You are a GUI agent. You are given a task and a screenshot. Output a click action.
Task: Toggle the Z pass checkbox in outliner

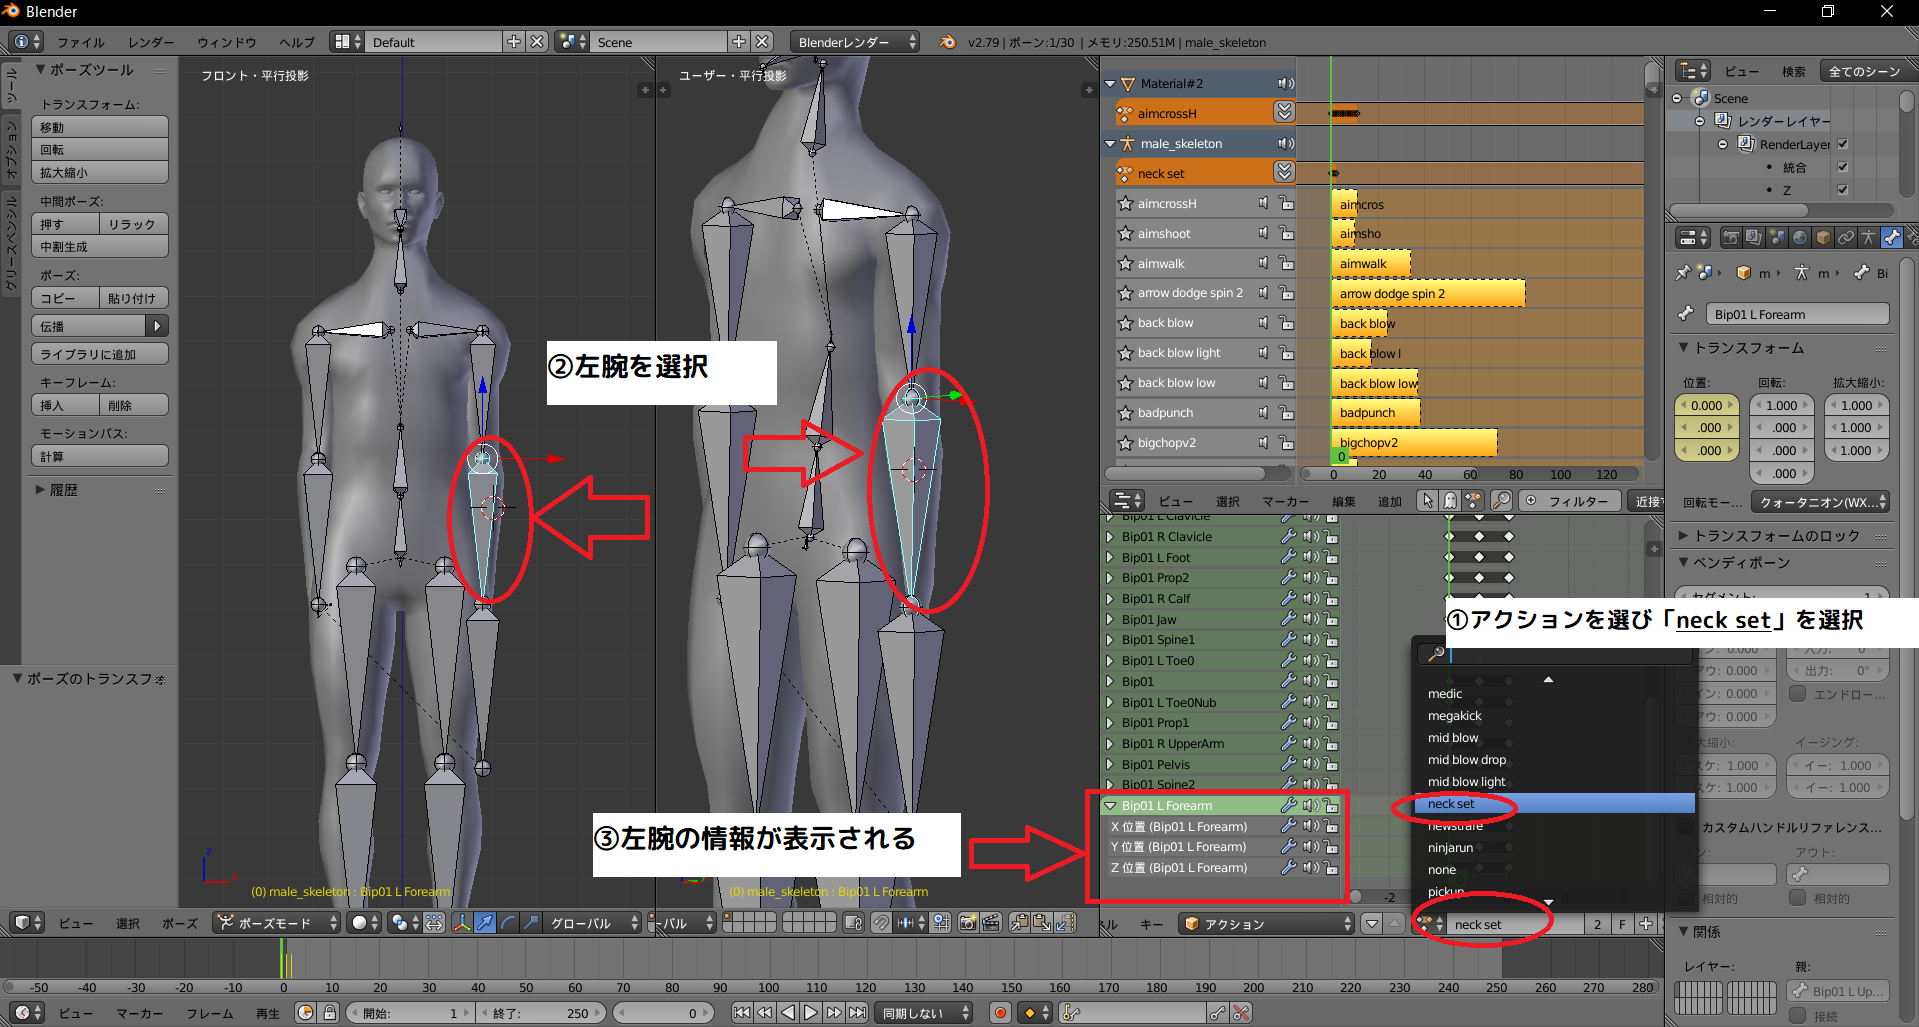tap(1842, 190)
